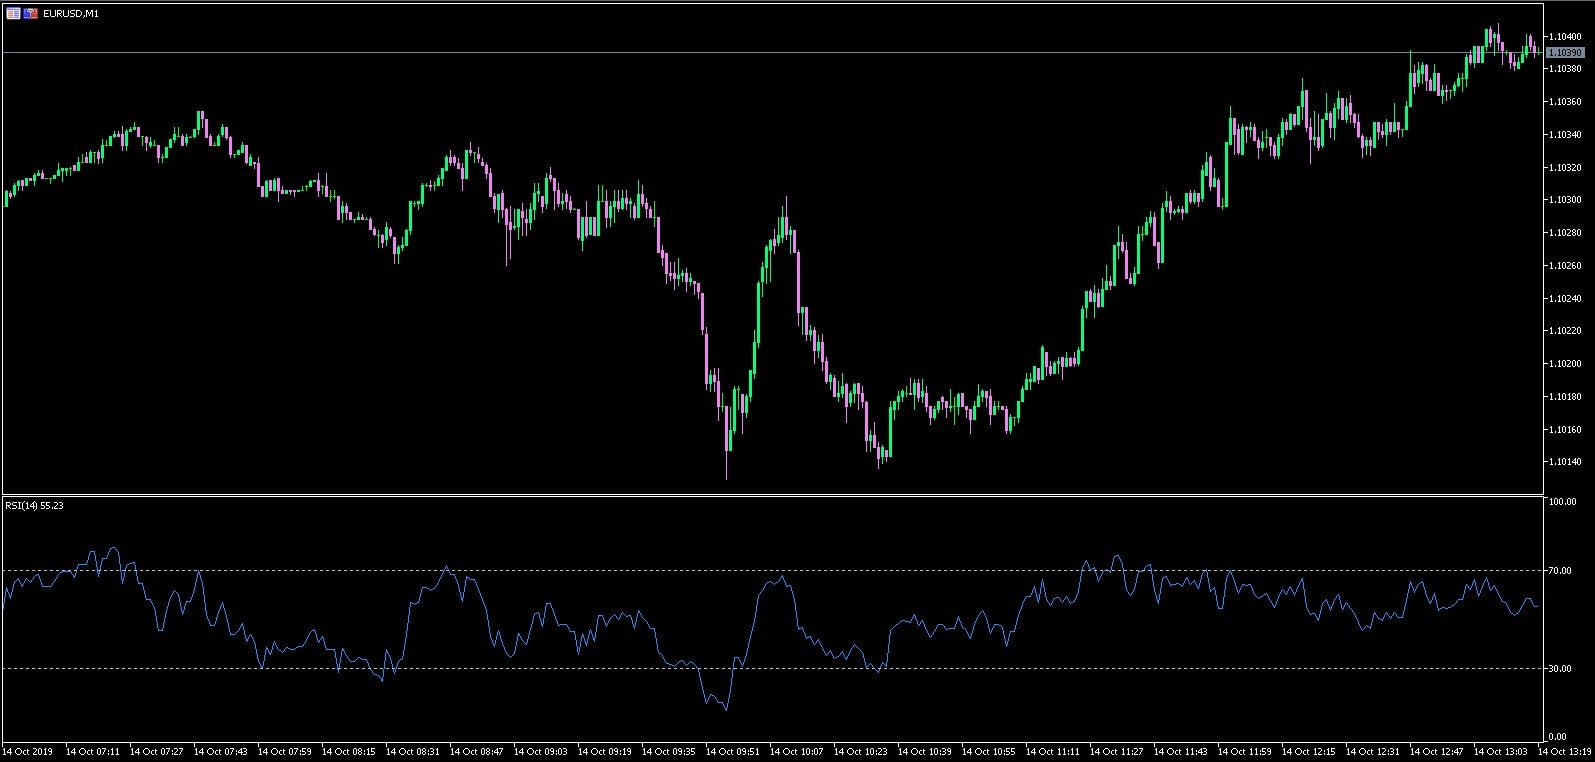Click the 14 Oct 12:31 time label

(x=1373, y=751)
